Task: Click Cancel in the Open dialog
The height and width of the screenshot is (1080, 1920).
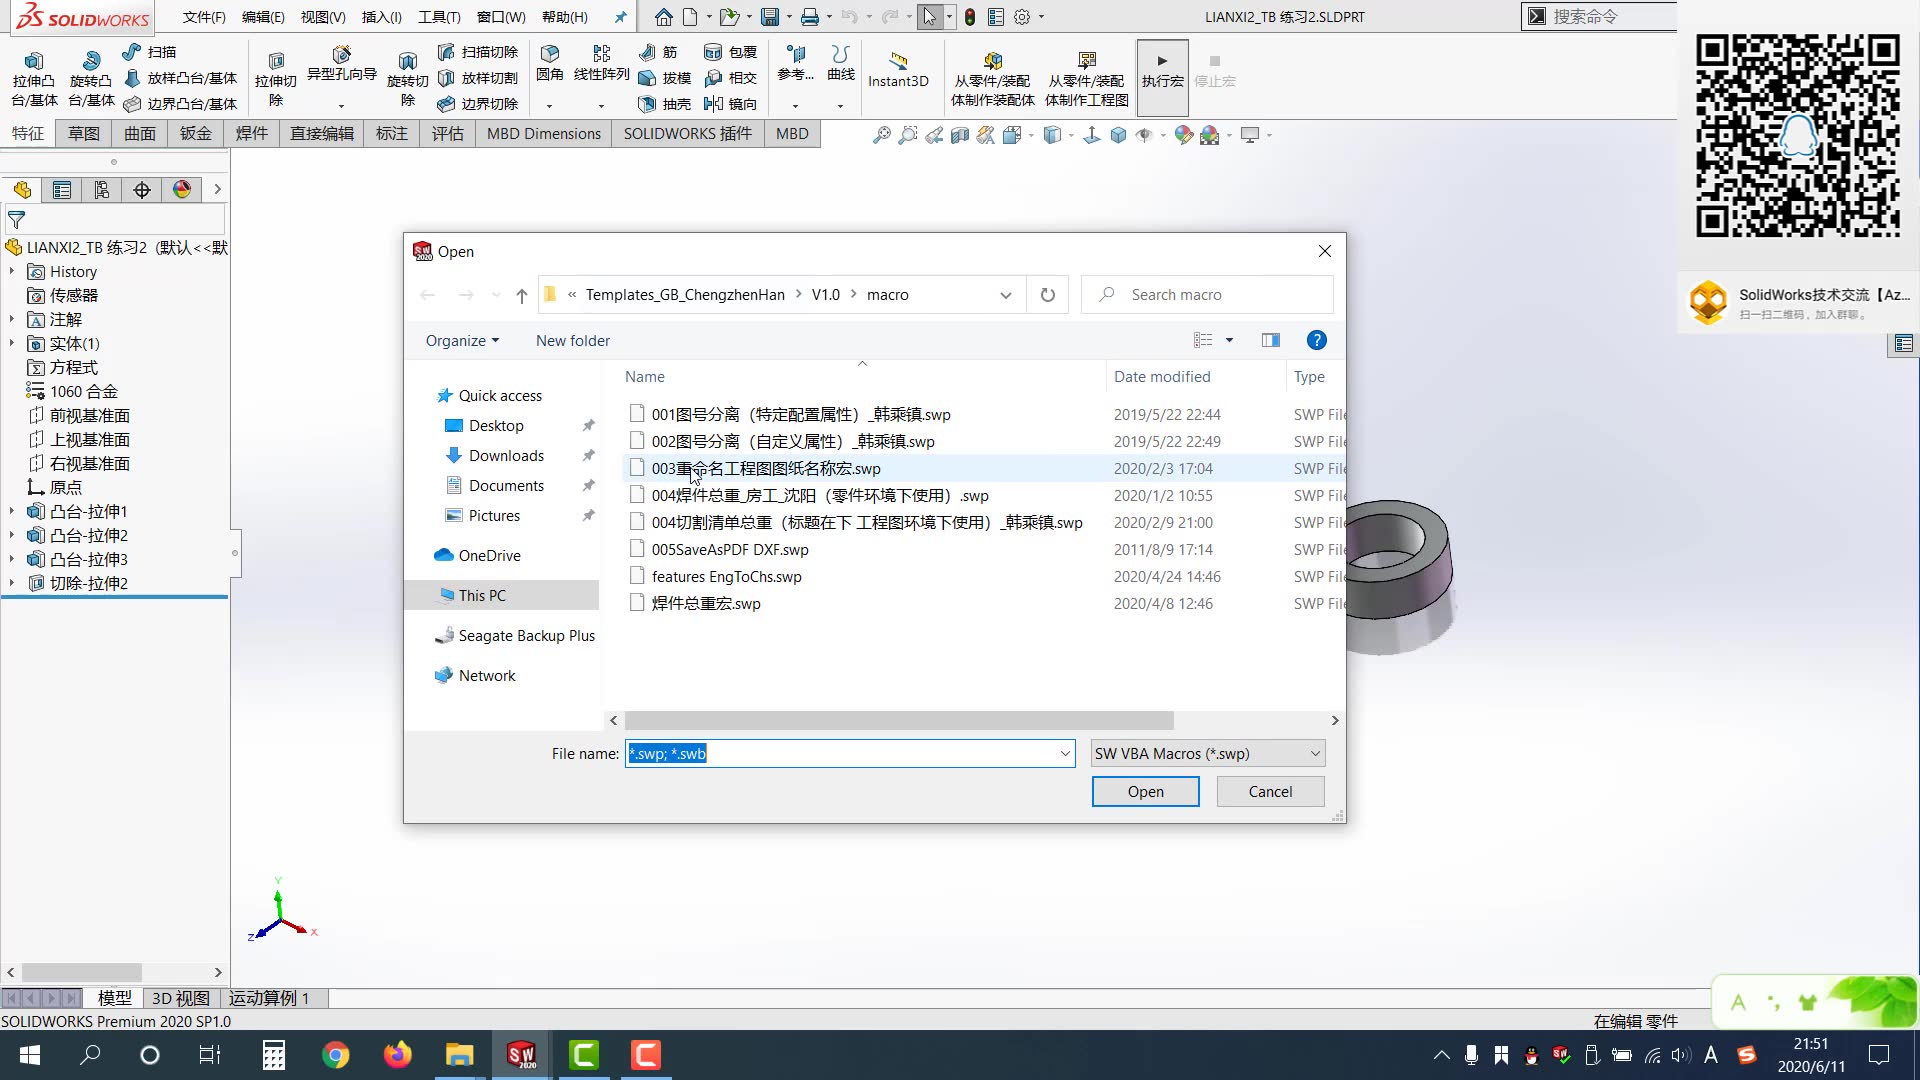Action: point(1270,791)
